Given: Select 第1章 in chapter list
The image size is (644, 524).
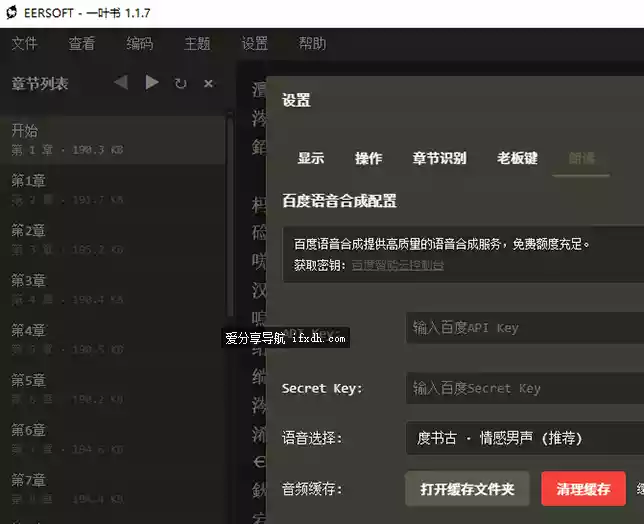Looking at the screenshot, I should [113, 189].
